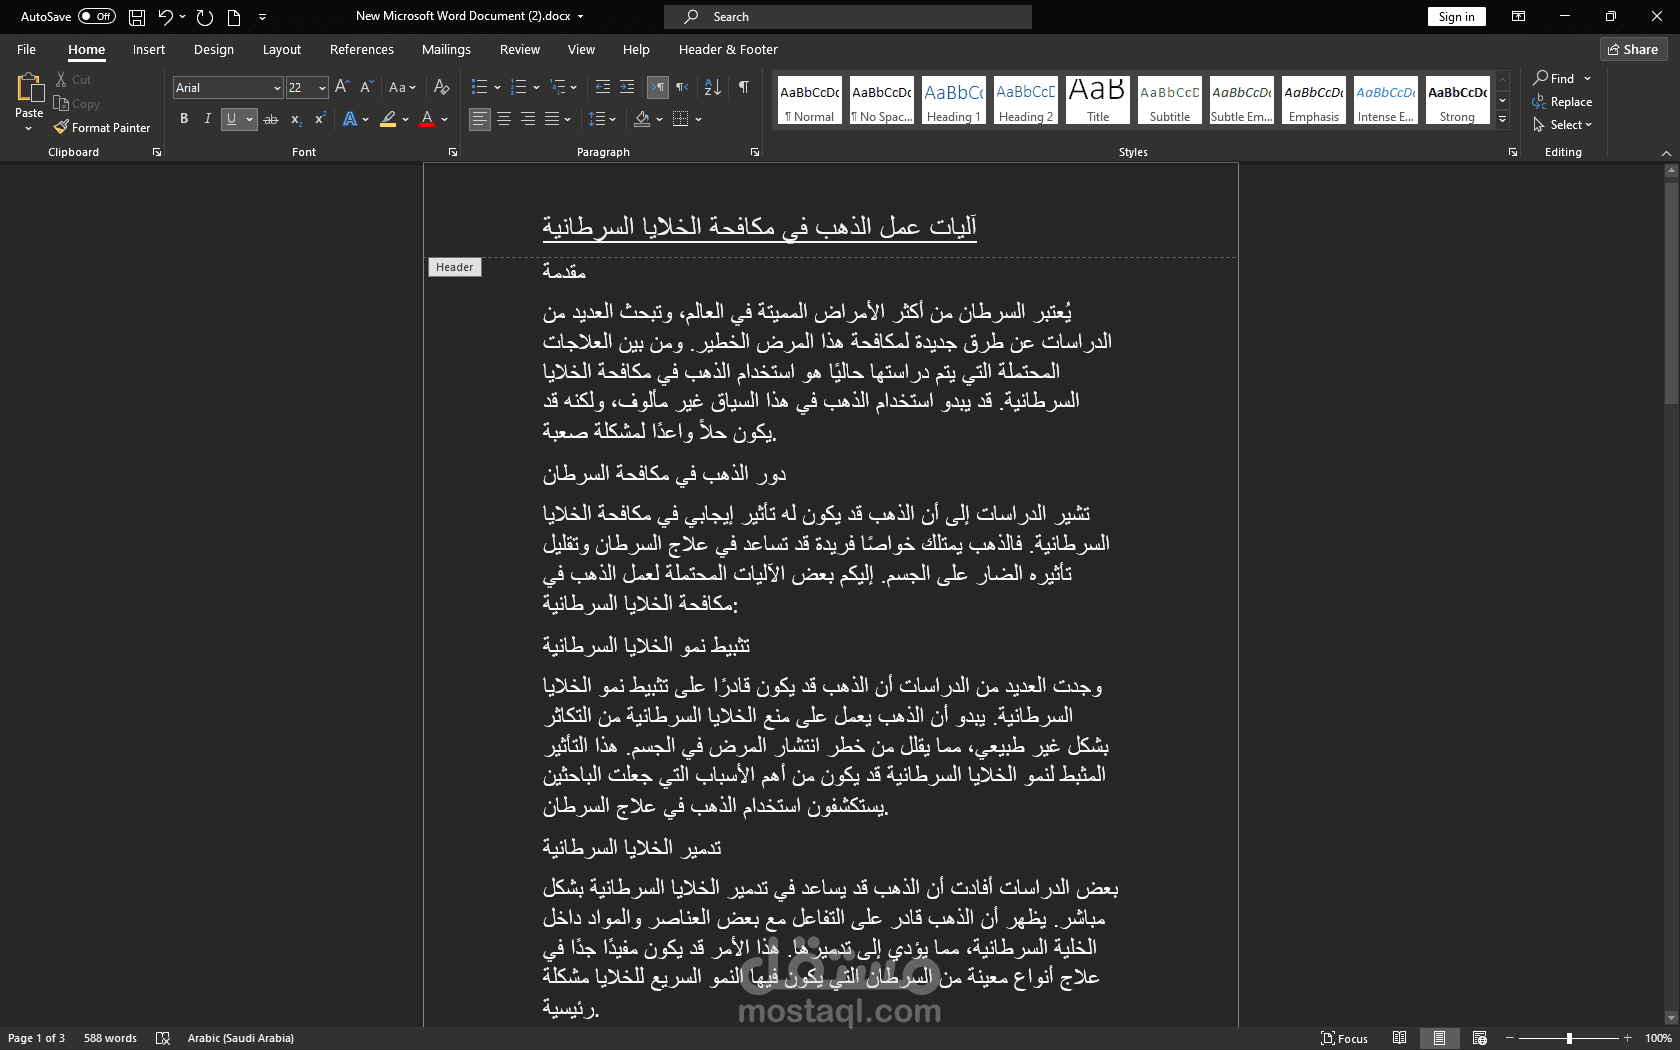1680x1050 pixels.
Task: Click the Sign in button
Action: click(x=1456, y=17)
